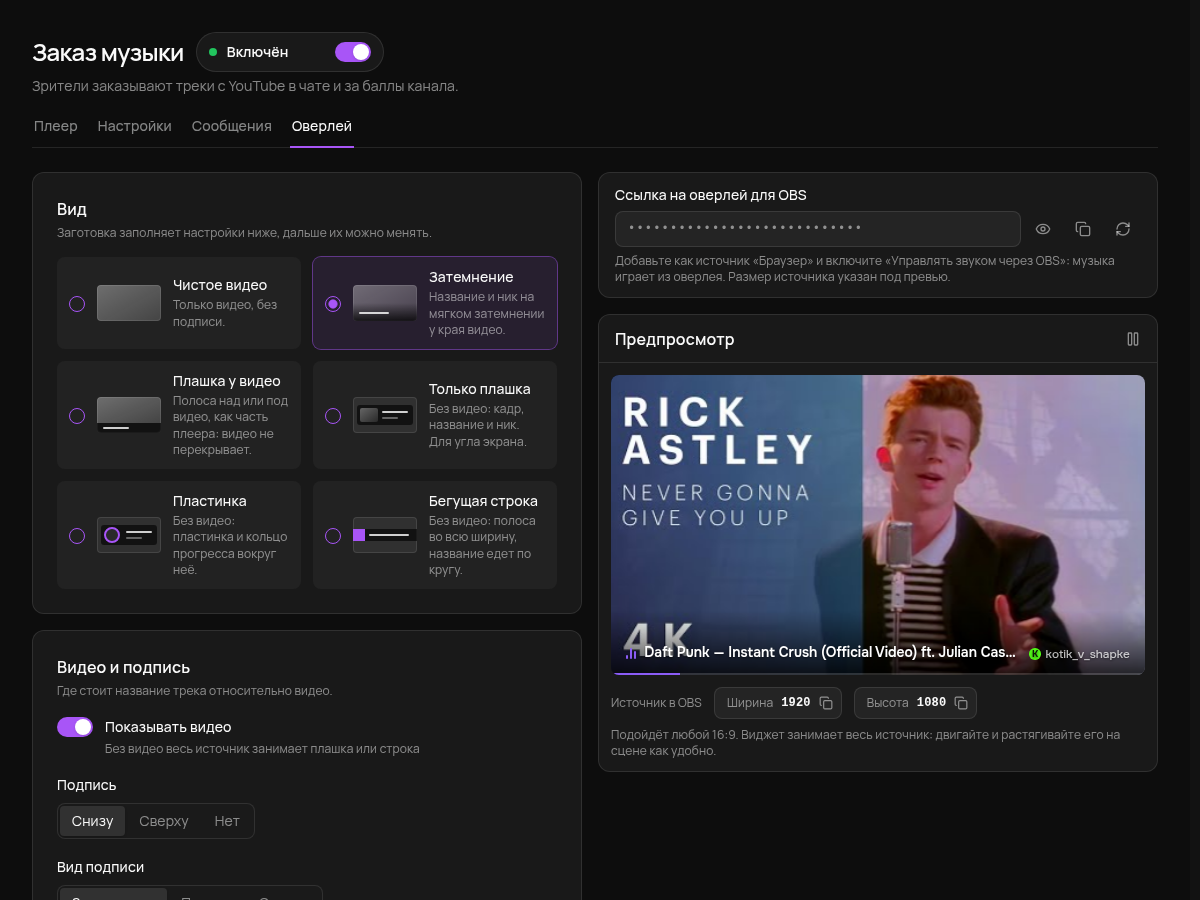Pick the Пластинка radio button
The width and height of the screenshot is (1200, 900).
point(77,536)
